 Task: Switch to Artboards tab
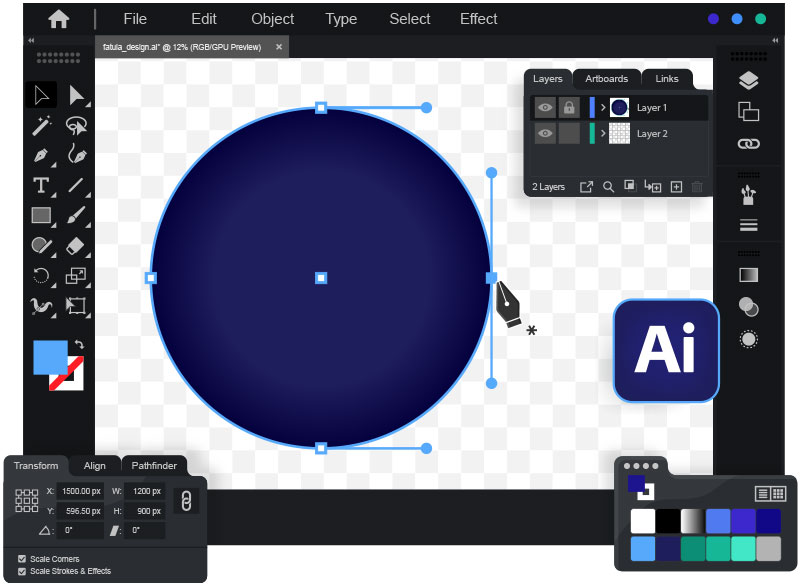607,79
